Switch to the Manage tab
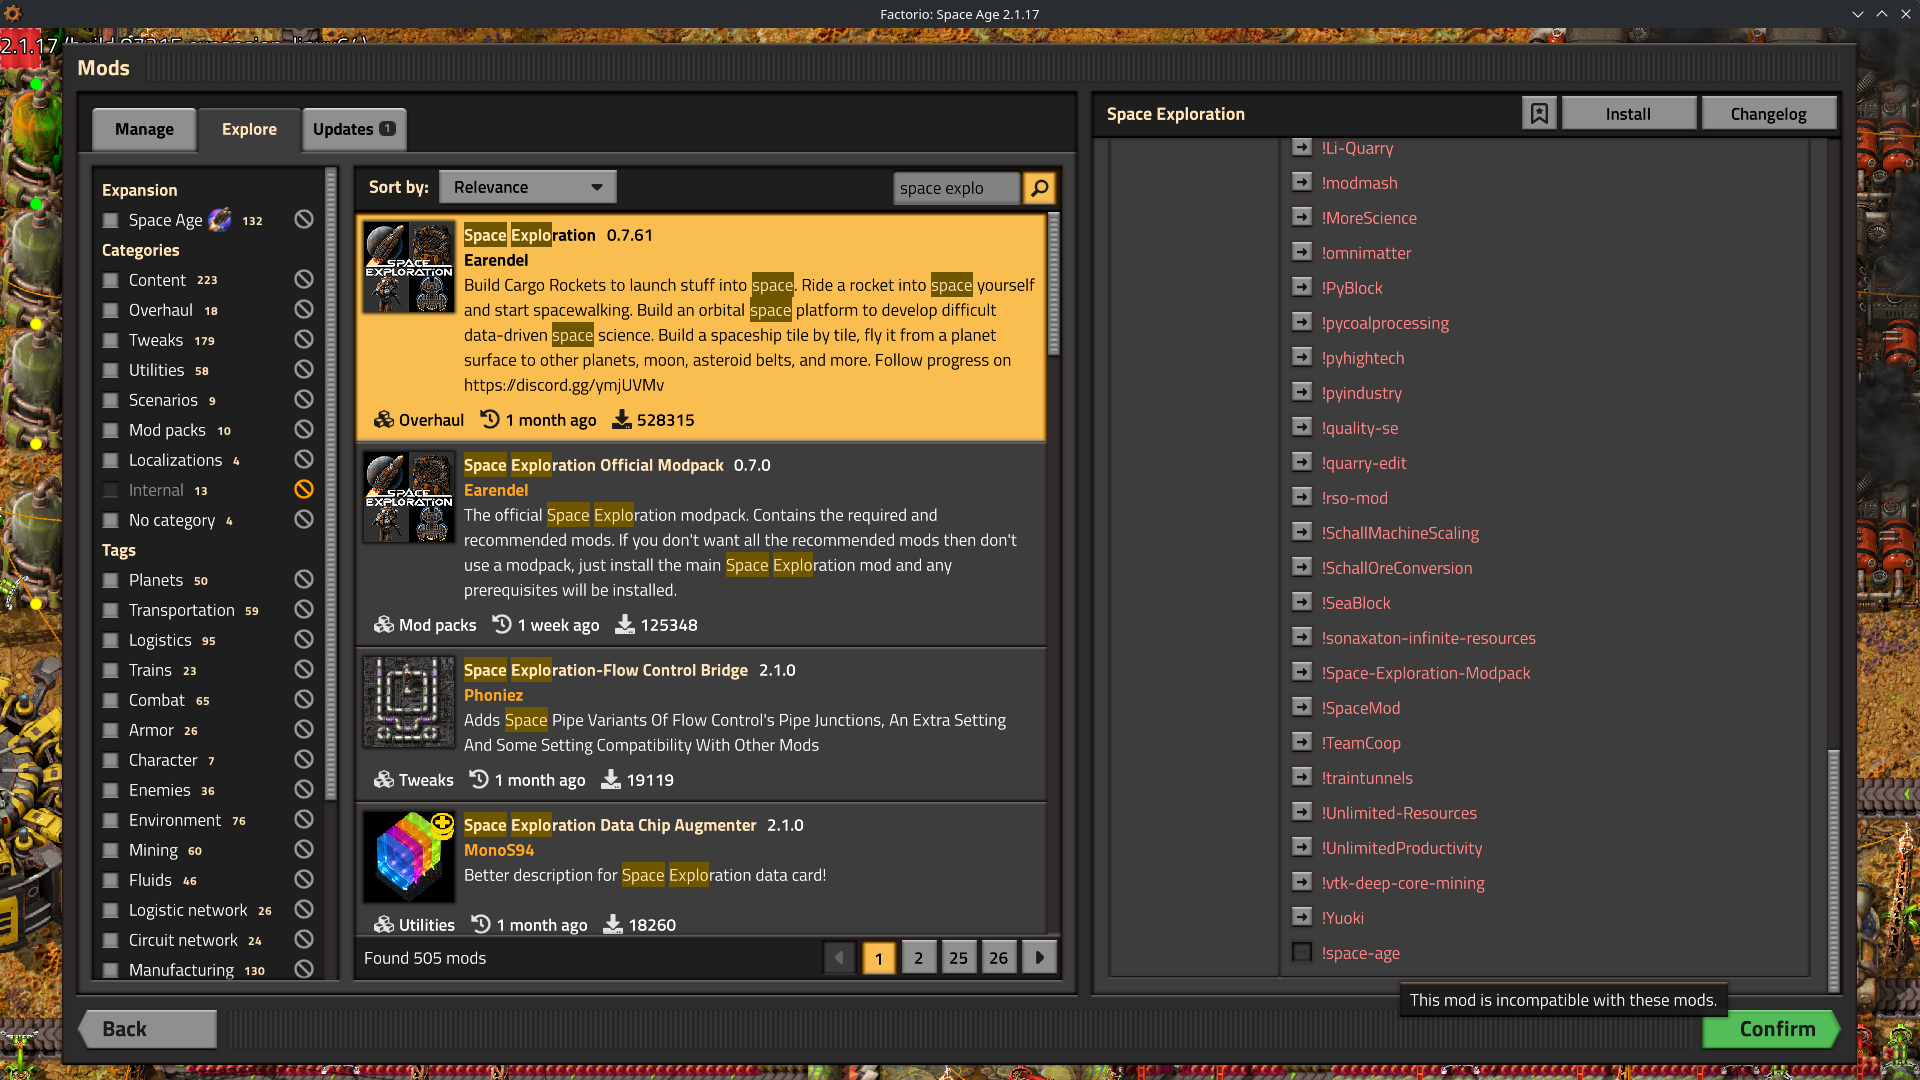This screenshot has height=1080, width=1920. pyautogui.click(x=144, y=129)
